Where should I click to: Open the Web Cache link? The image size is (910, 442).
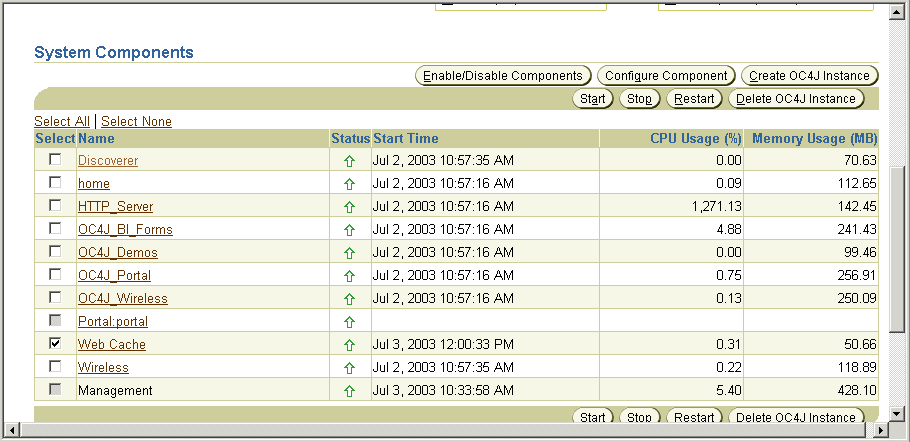(x=112, y=345)
